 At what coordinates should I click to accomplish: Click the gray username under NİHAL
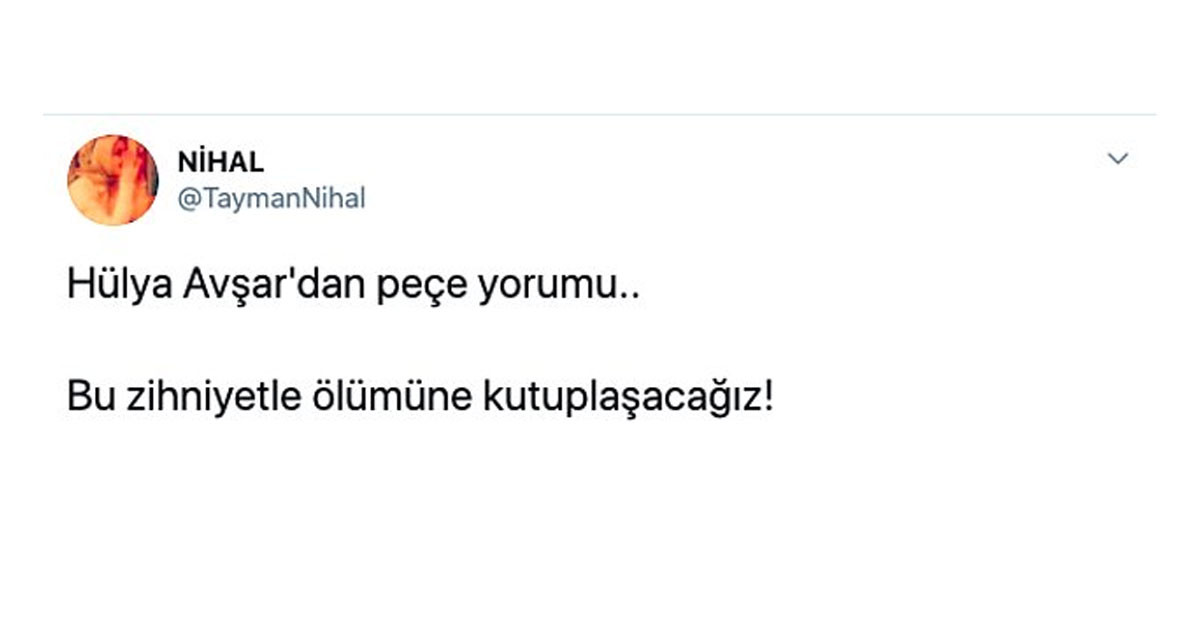click(x=271, y=199)
